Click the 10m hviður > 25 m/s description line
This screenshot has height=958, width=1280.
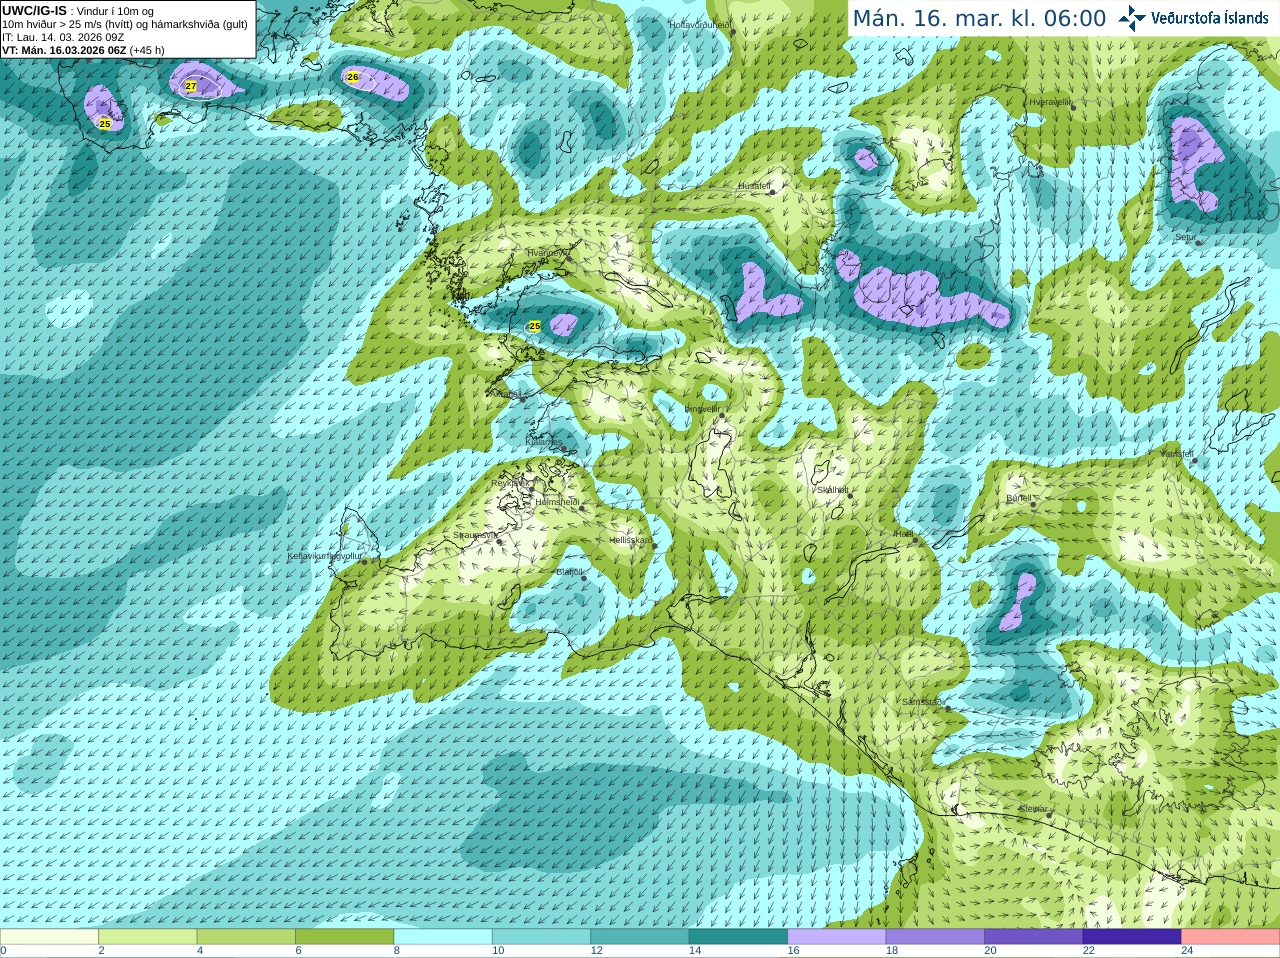pyautogui.click(x=125, y=24)
